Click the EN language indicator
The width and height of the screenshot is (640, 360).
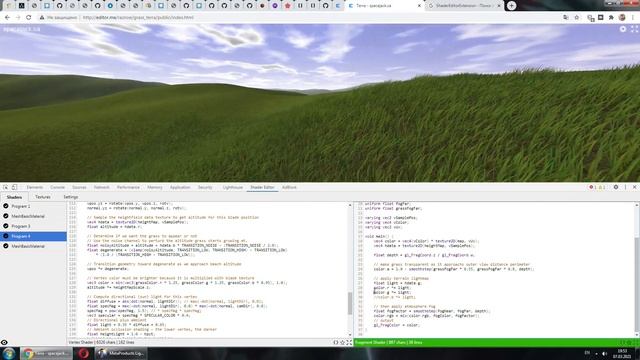(587, 353)
